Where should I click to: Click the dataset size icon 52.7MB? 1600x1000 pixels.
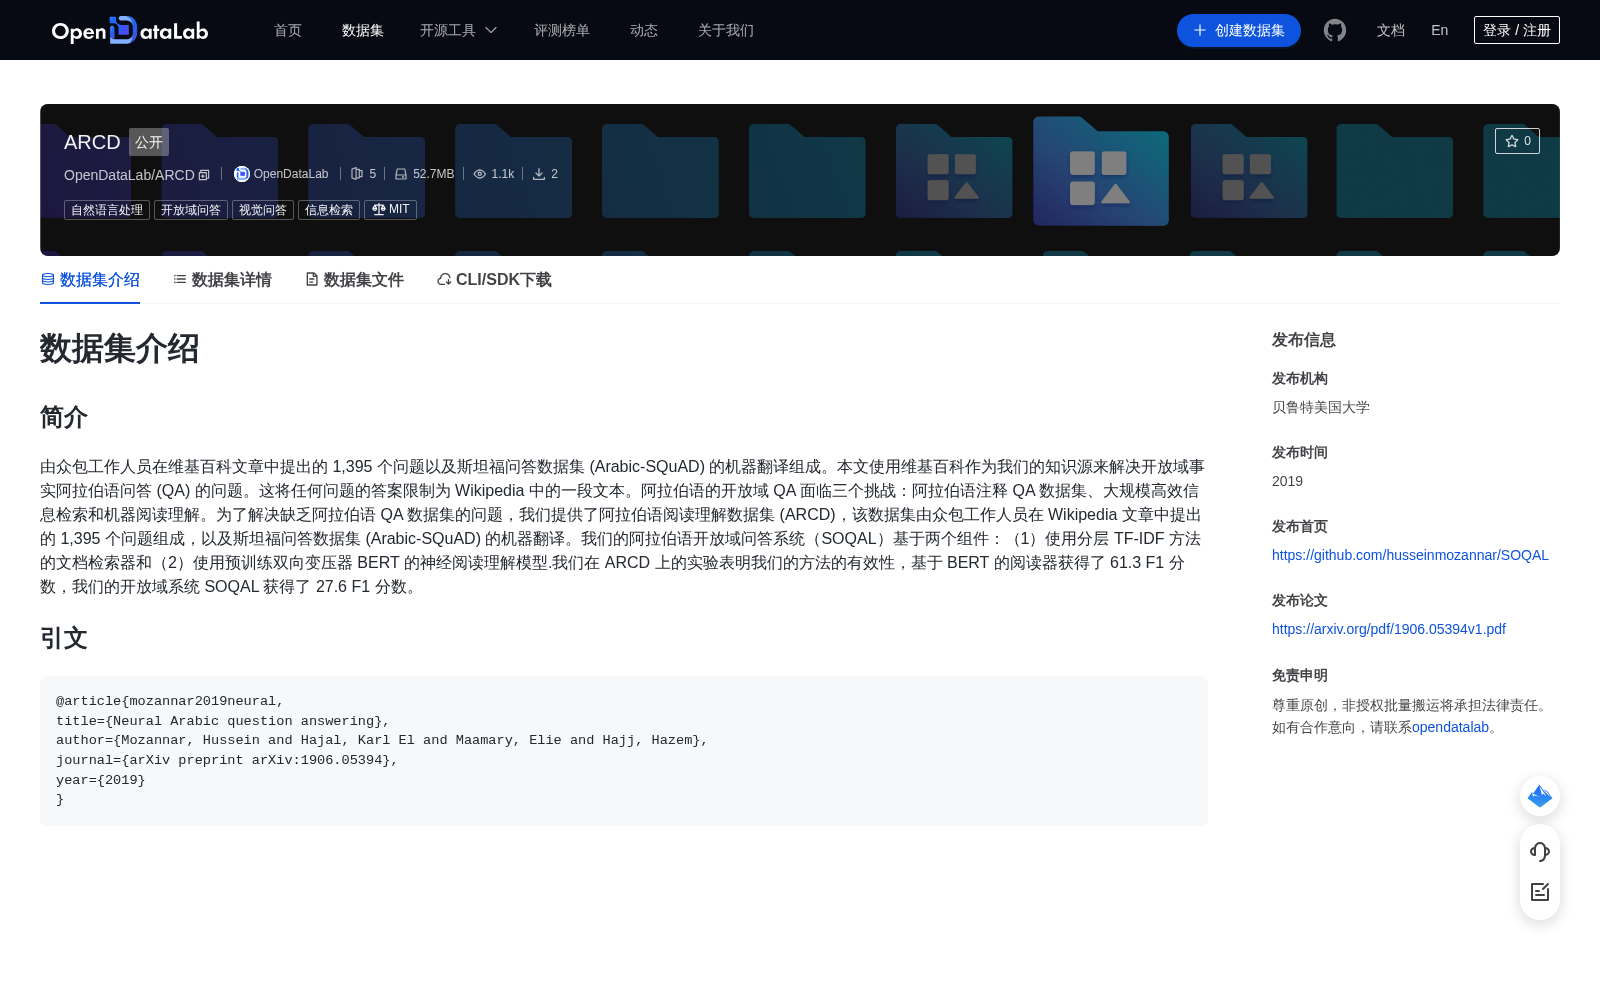coord(401,174)
